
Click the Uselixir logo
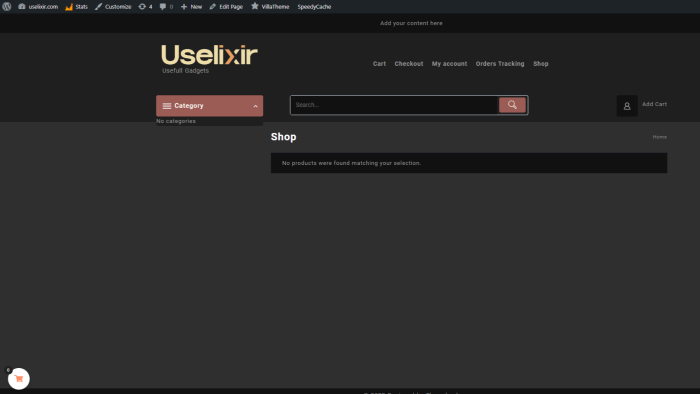209,55
